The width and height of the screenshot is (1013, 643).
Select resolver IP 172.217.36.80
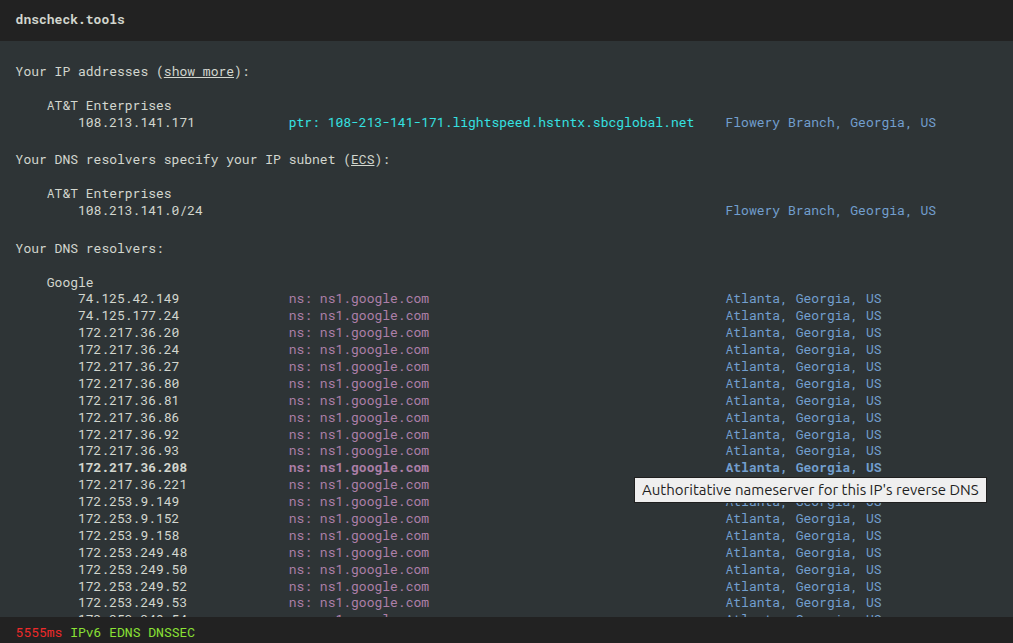point(129,383)
